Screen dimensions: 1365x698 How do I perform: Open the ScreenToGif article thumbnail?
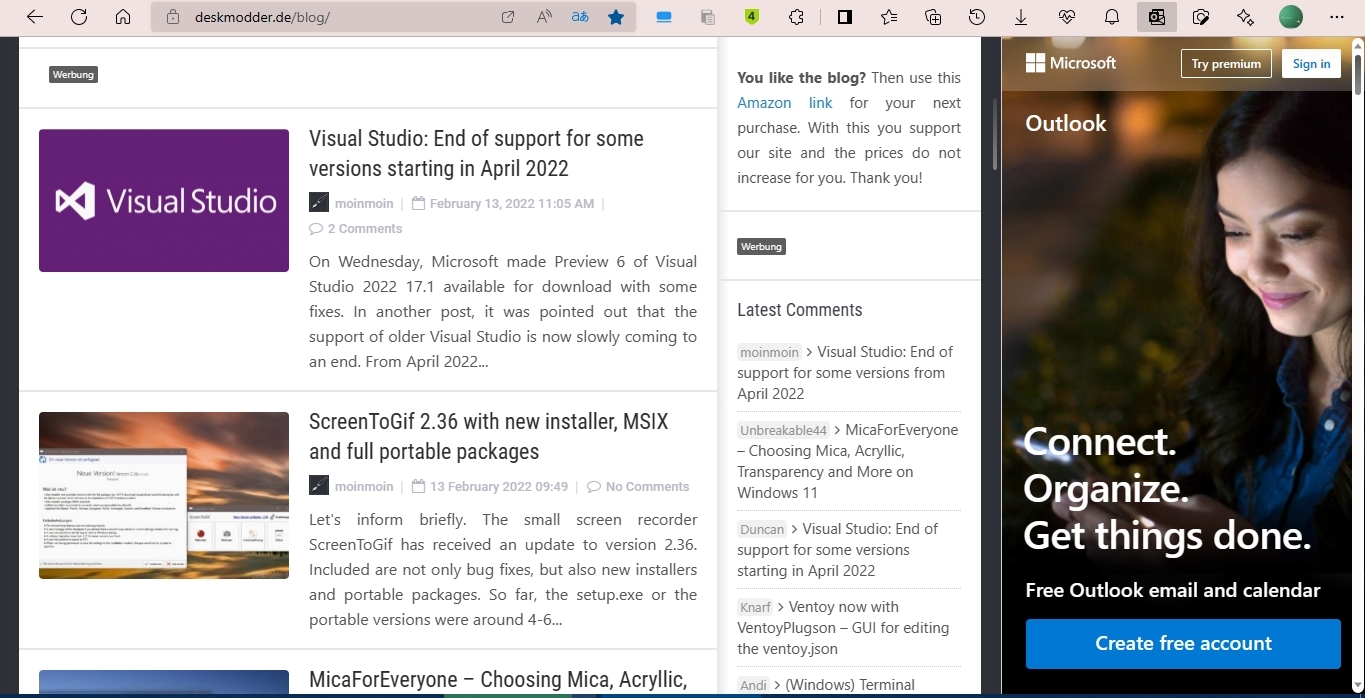pos(164,495)
